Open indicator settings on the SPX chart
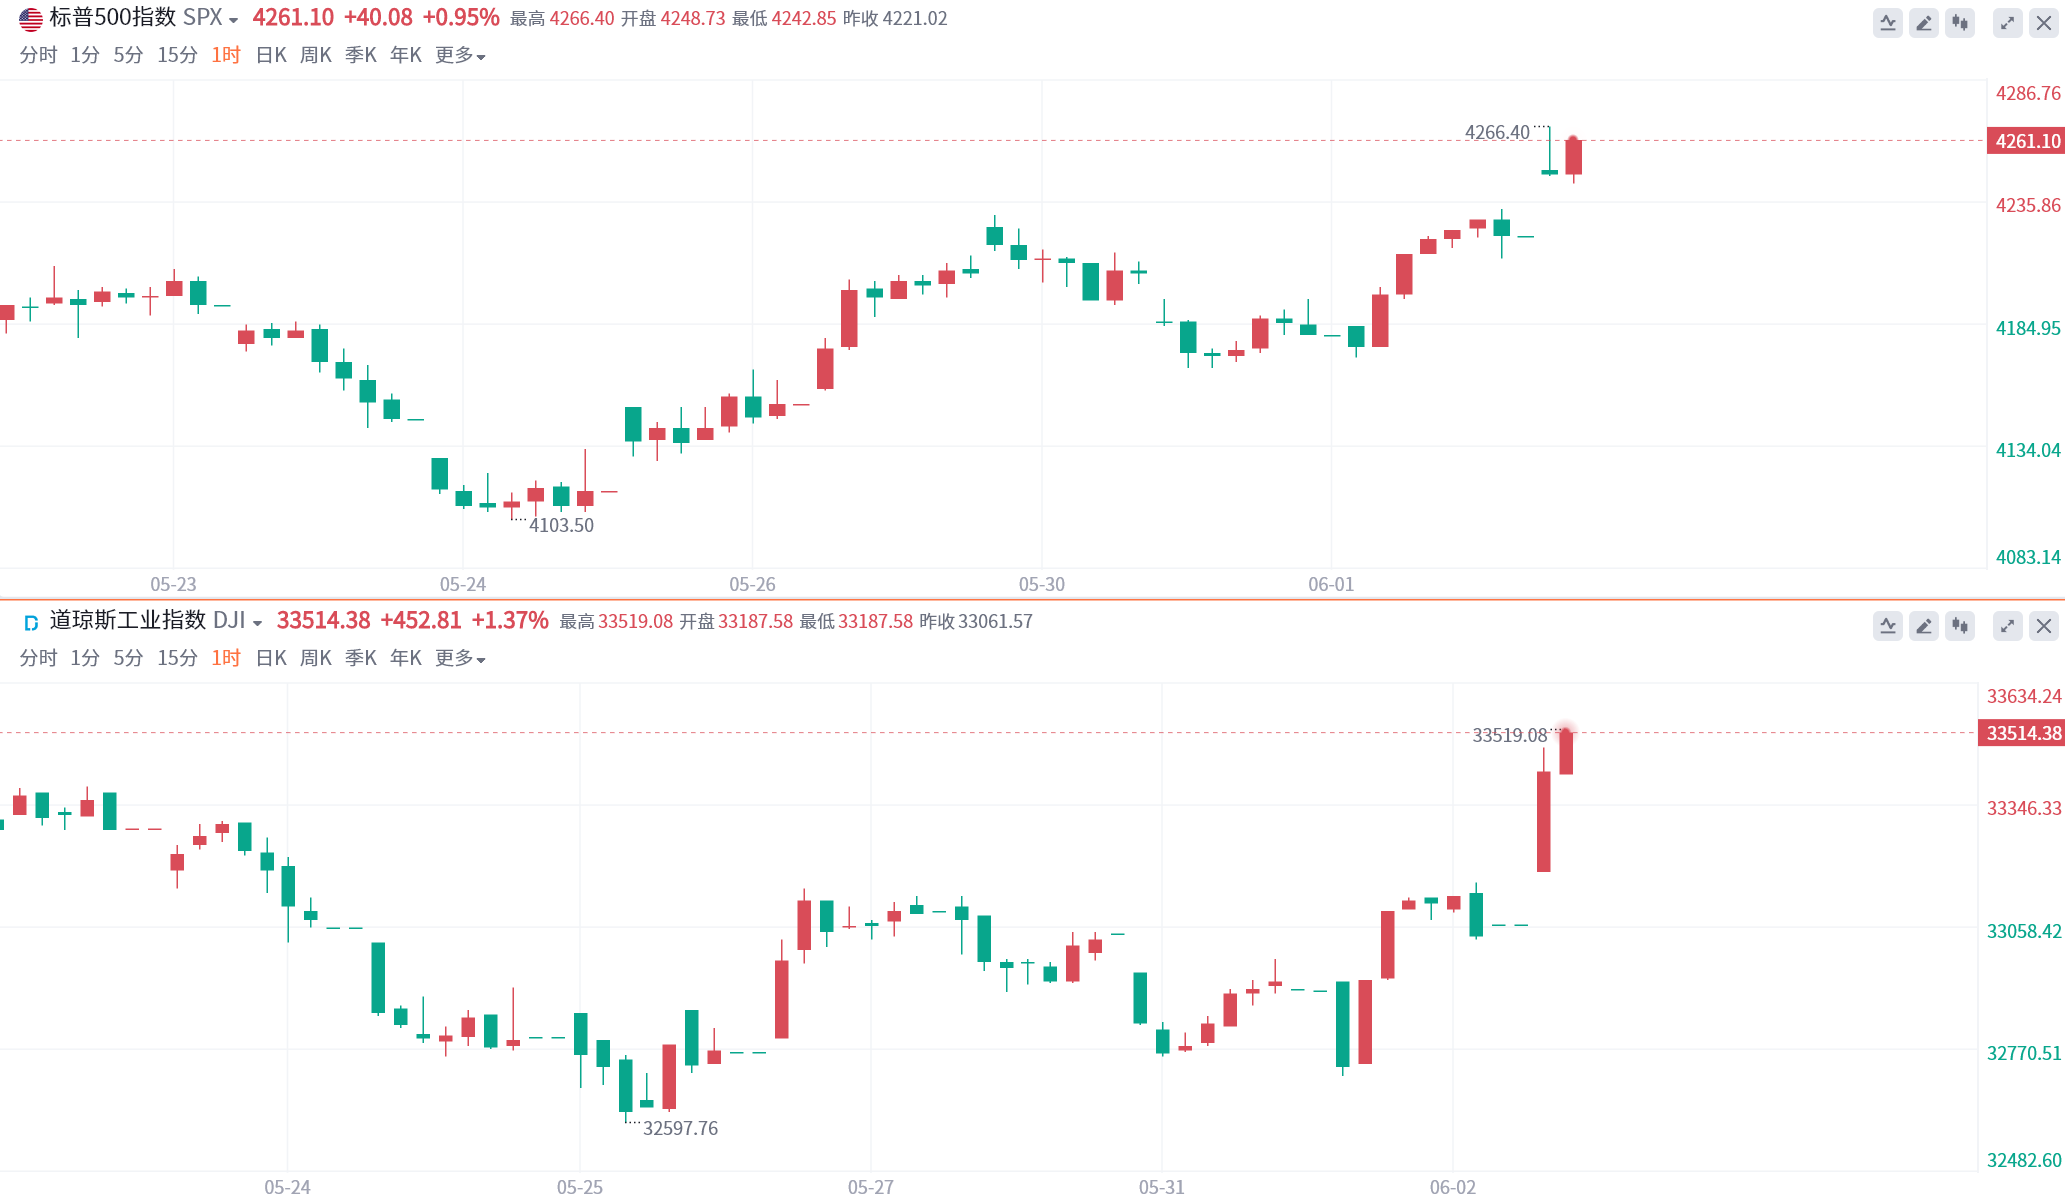 [1887, 23]
